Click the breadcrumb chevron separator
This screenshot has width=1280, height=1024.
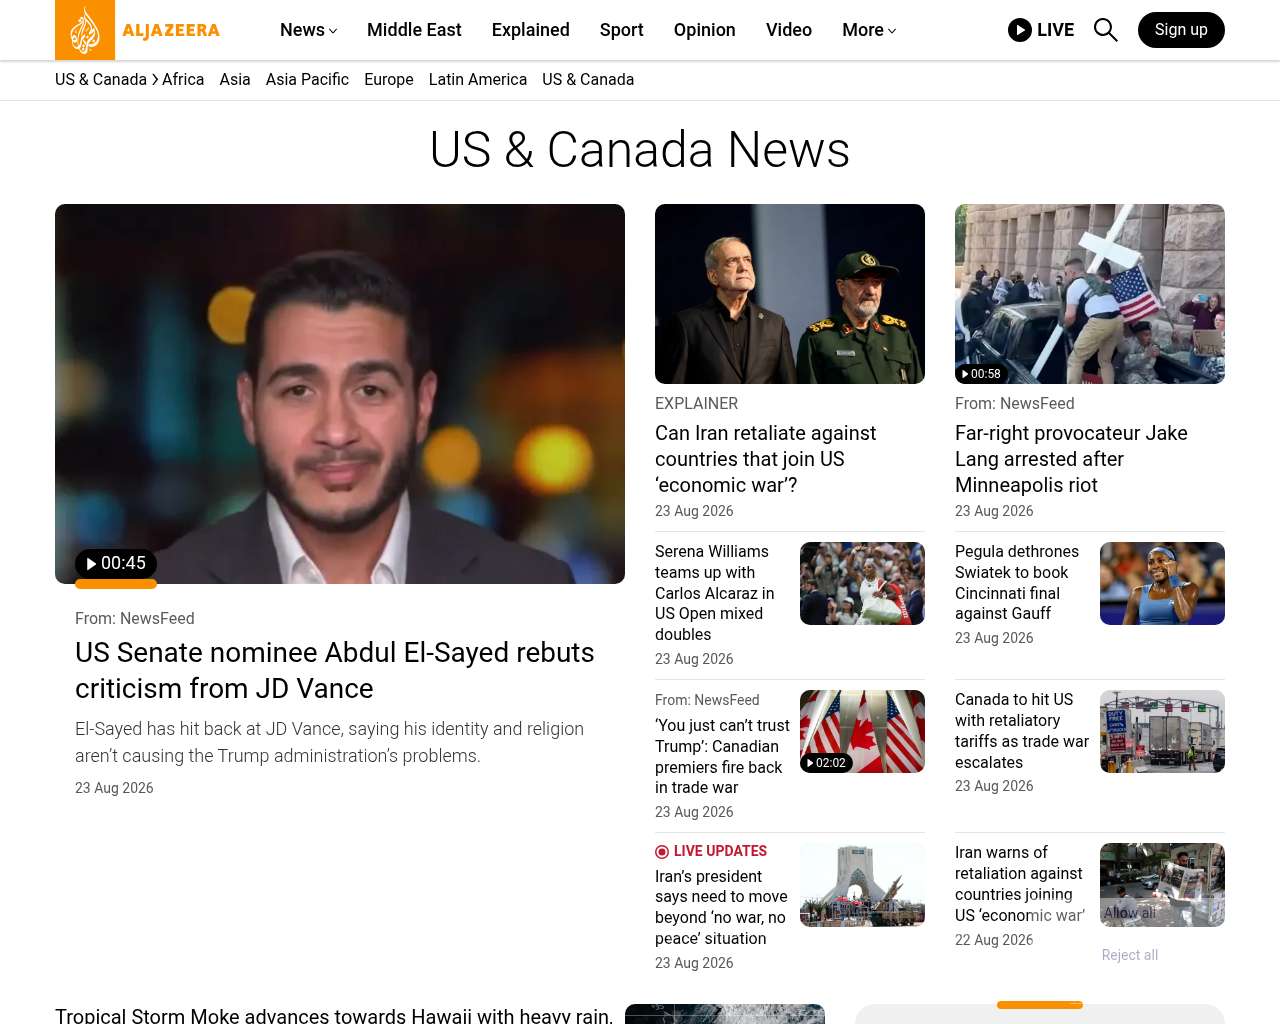click(155, 79)
